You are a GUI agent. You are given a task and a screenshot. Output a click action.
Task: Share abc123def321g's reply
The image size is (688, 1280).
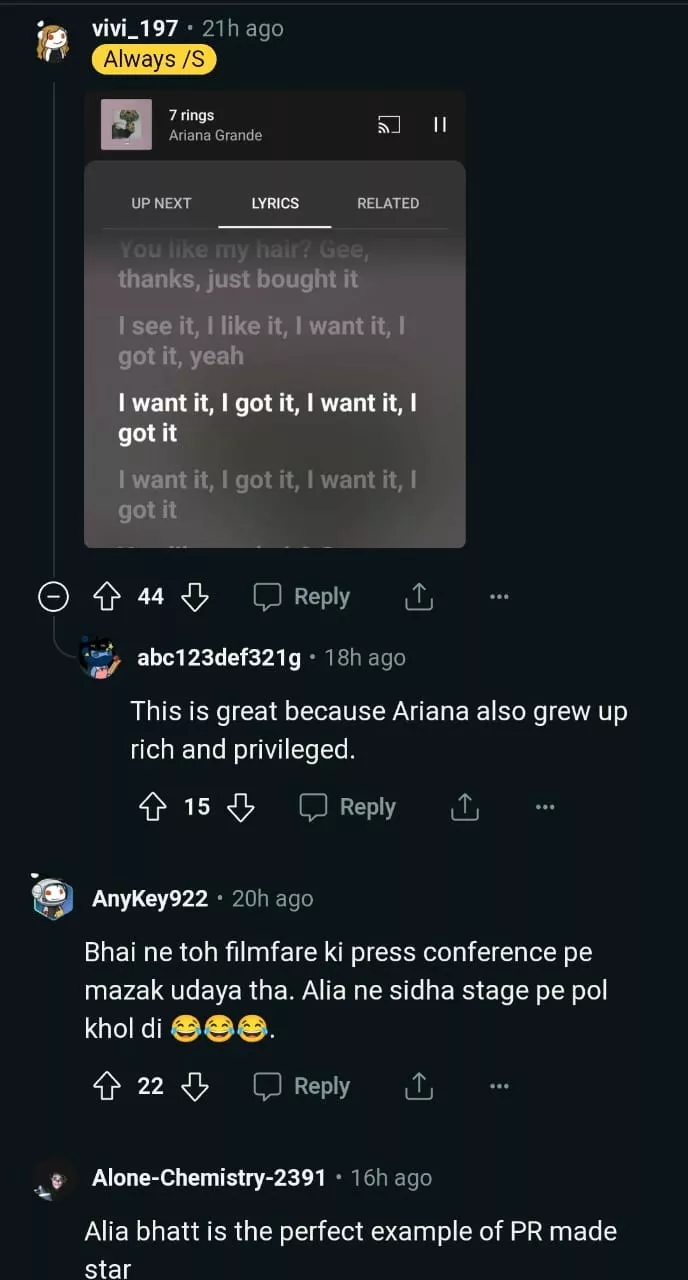click(x=465, y=807)
